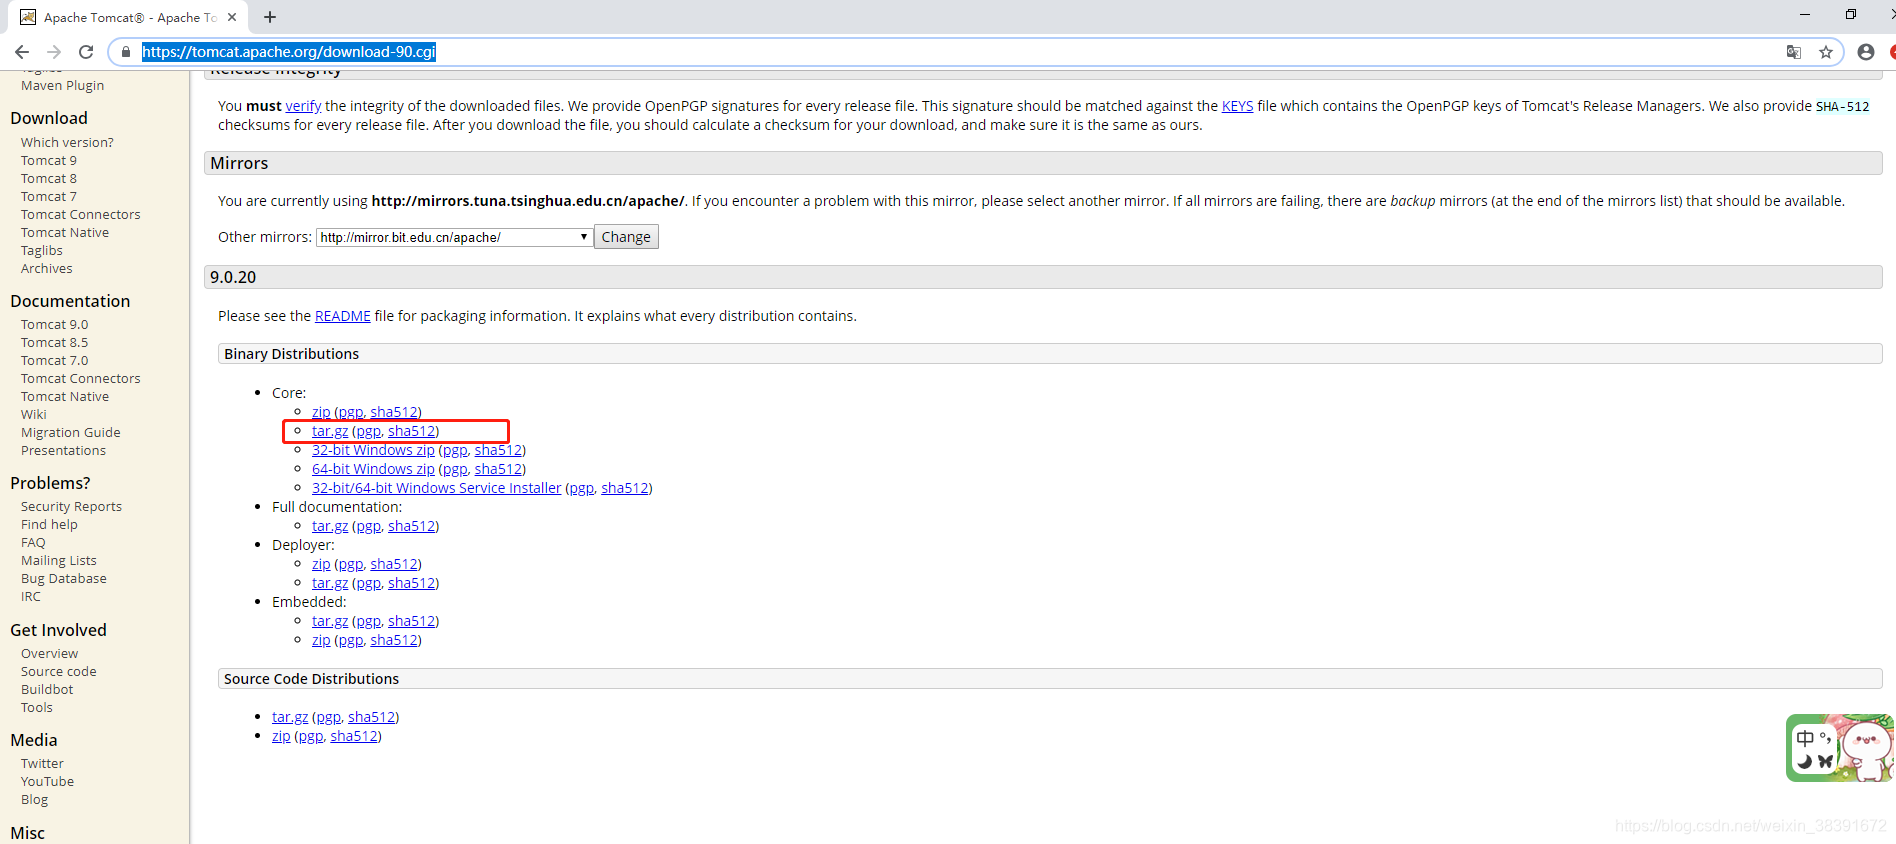1896x844 pixels.
Task: Open Tomcat 7.0 documentation
Action: [54, 361]
